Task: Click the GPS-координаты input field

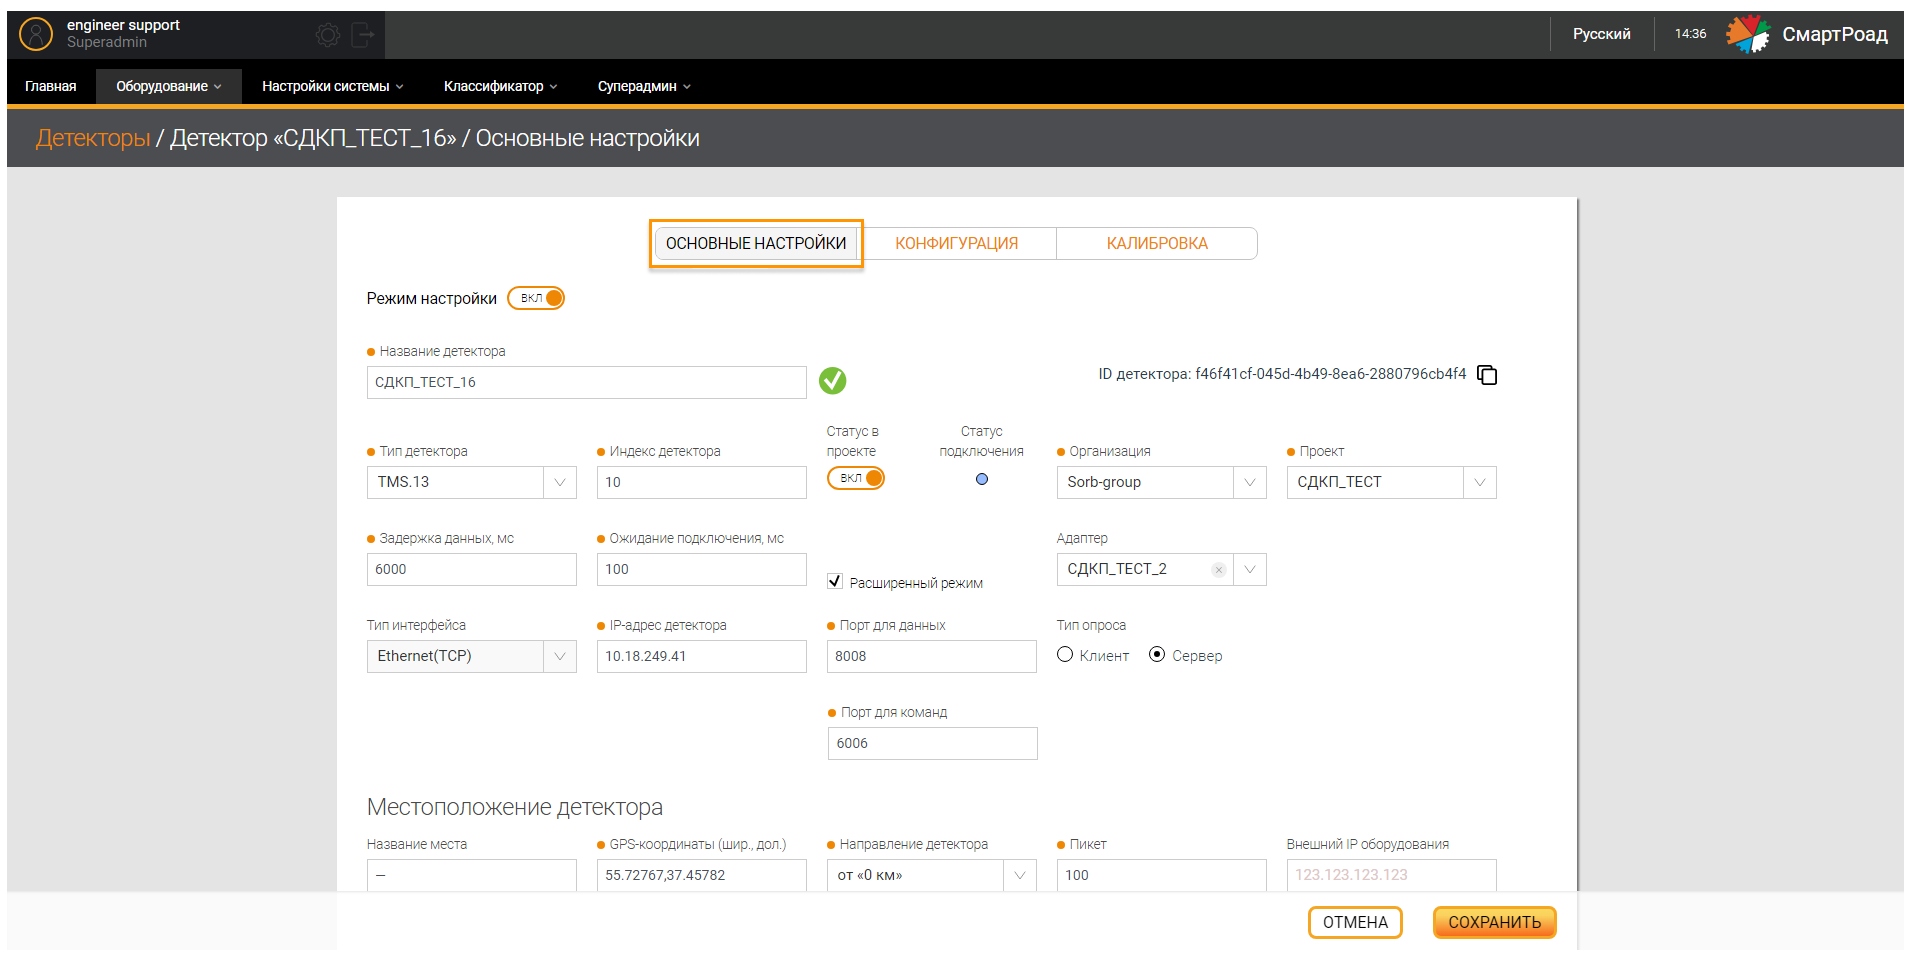Action: point(702,875)
